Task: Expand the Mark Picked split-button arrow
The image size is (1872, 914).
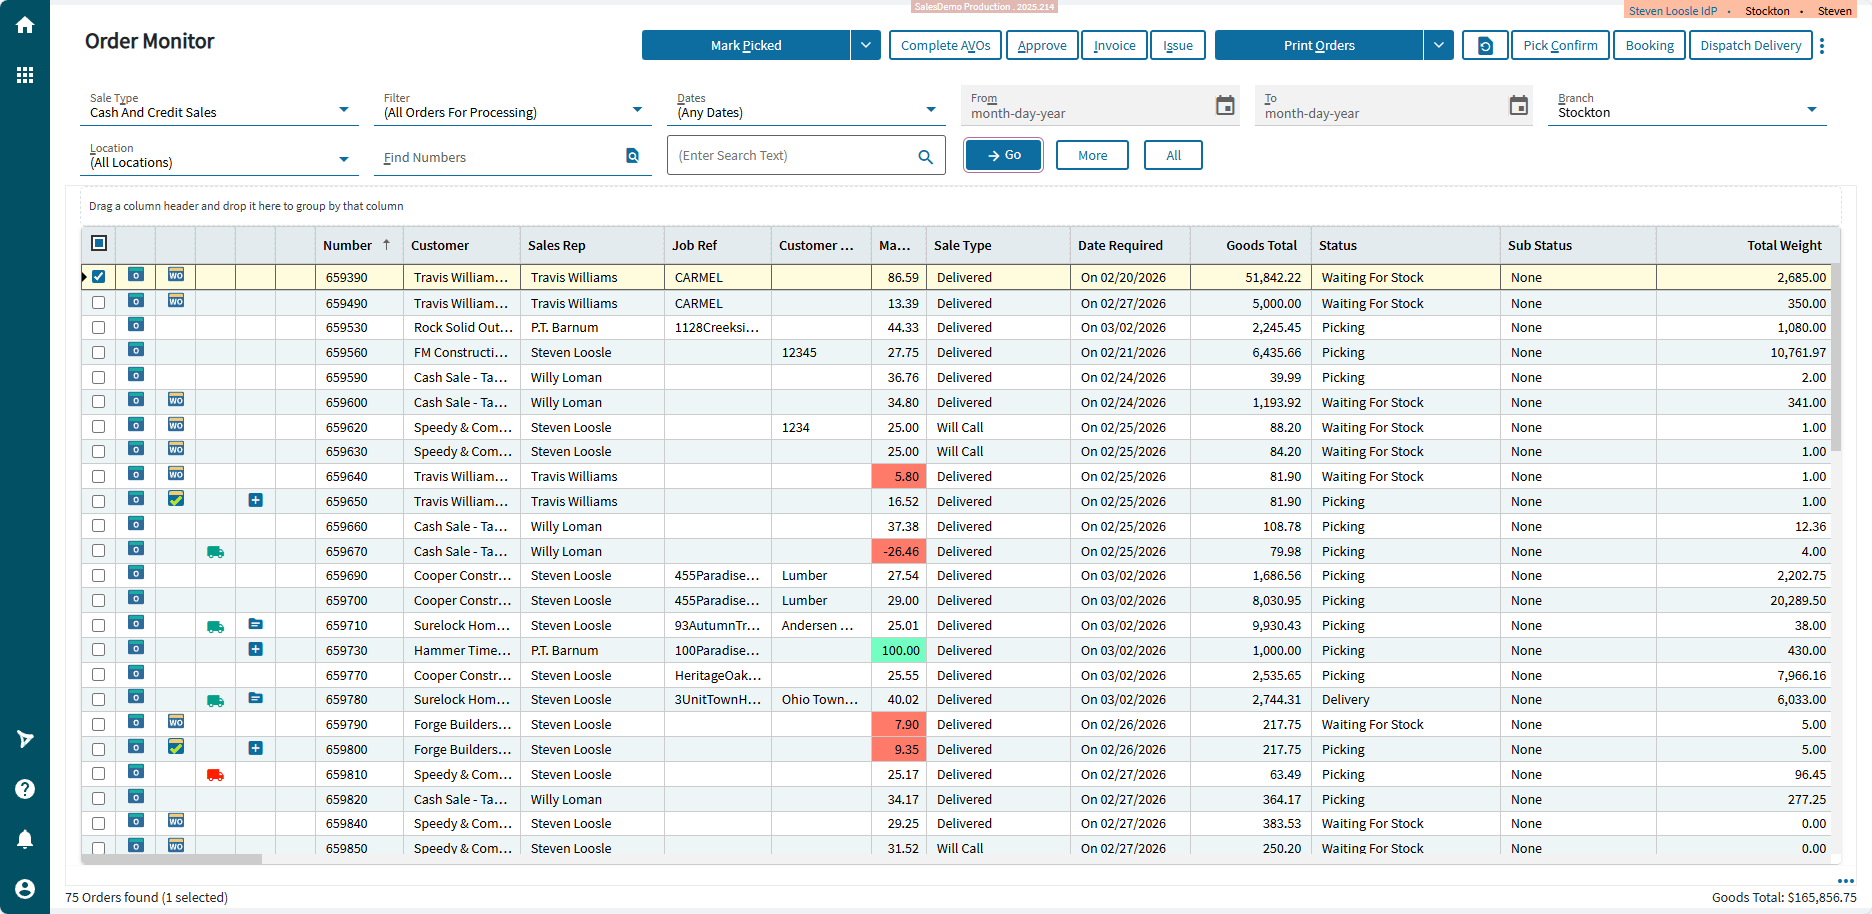Action: pos(866,46)
